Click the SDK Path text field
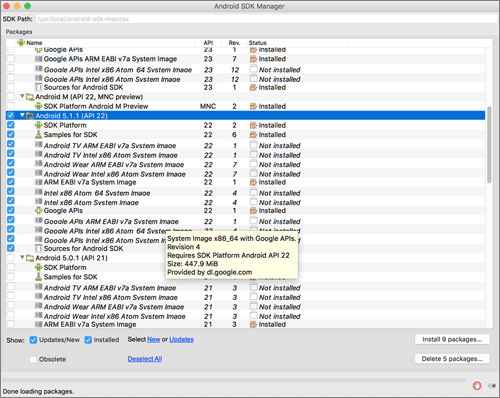500x398 pixels. click(266, 19)
